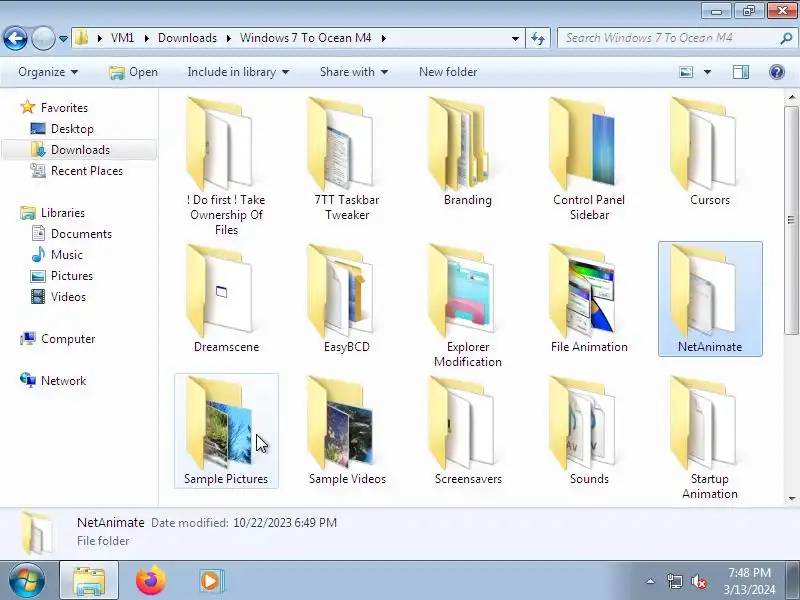Screen dimensions: 800x600
Task: Open the More view options dropdown arrow
Action: [x=707, y=72]
